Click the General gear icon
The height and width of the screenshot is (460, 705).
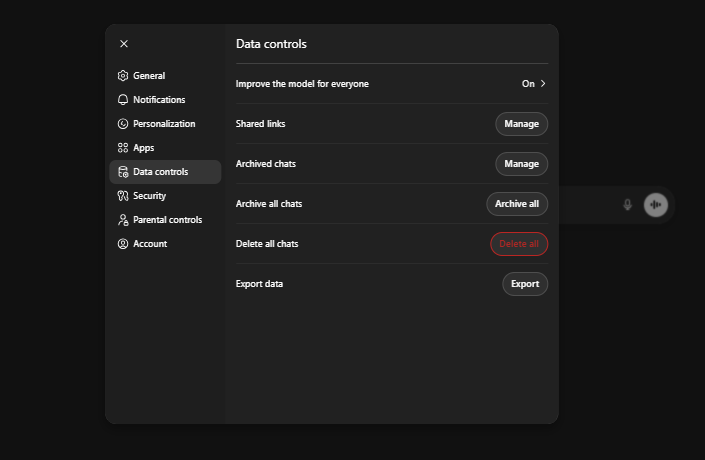(x=123, y=76)
